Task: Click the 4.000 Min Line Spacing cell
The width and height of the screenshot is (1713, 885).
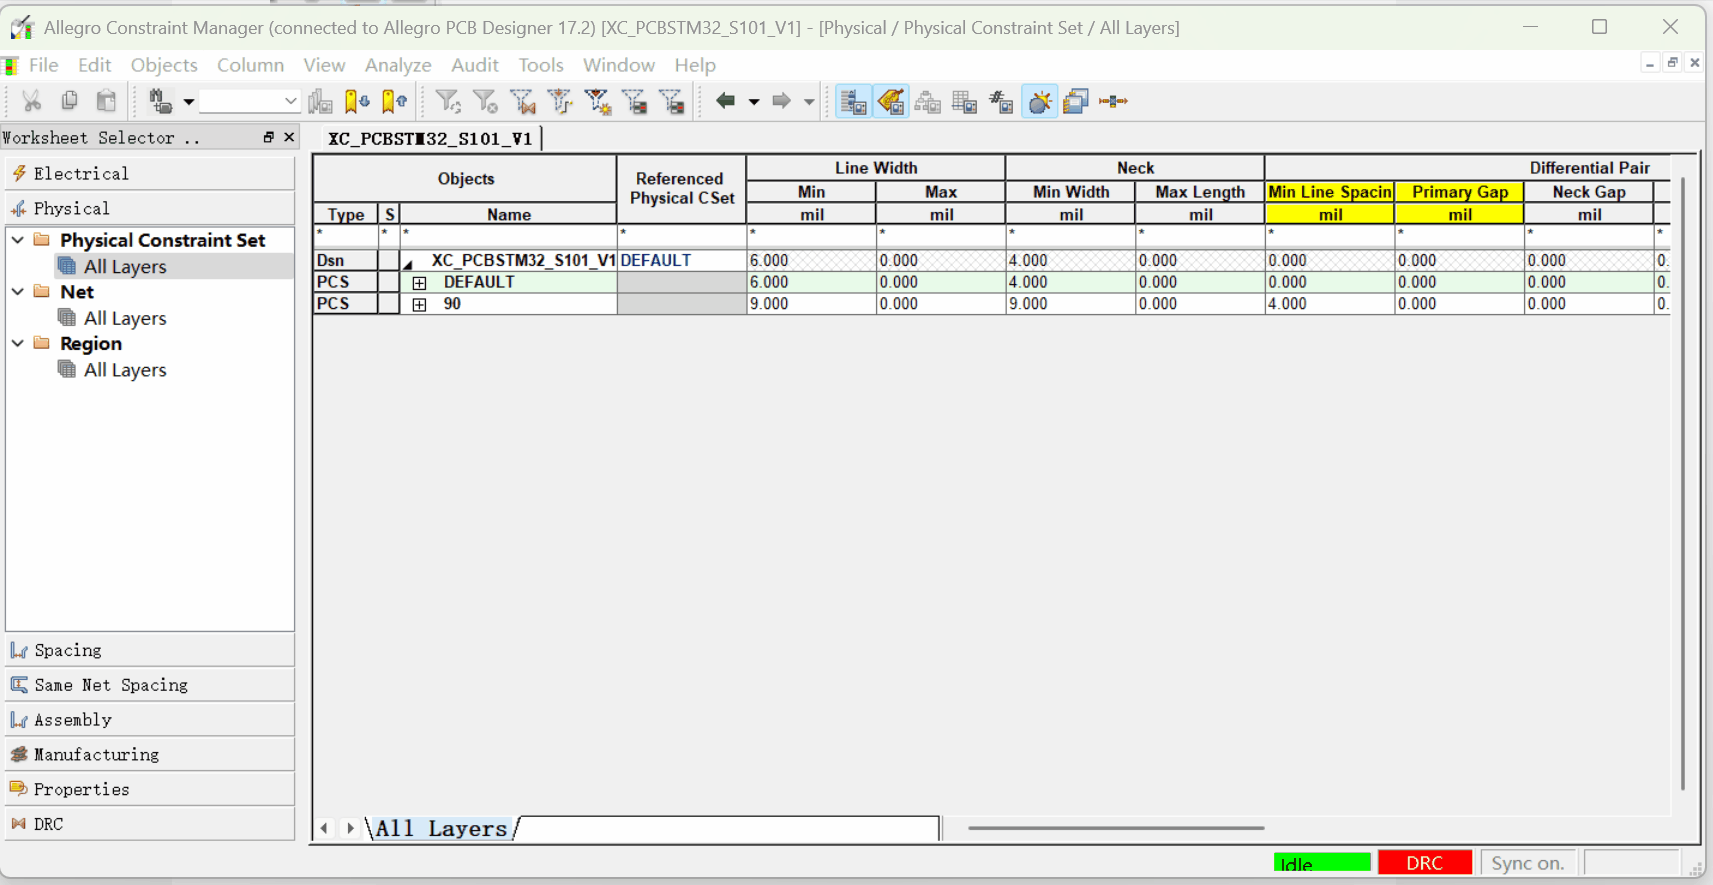Action: click(x=1330, y=304)
